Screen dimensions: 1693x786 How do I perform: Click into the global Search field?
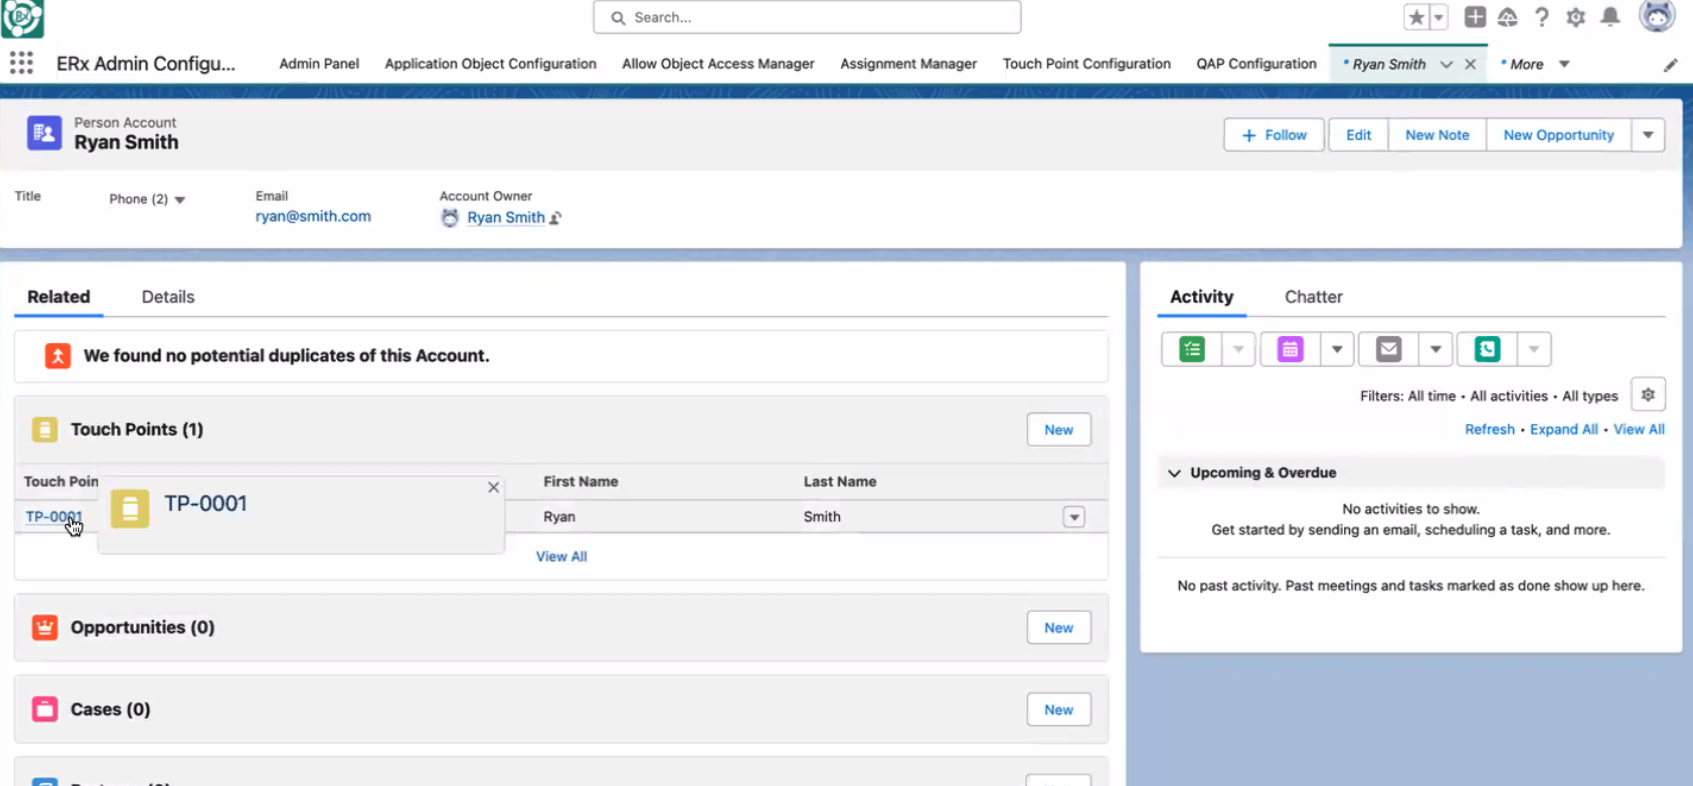(806, 17)
